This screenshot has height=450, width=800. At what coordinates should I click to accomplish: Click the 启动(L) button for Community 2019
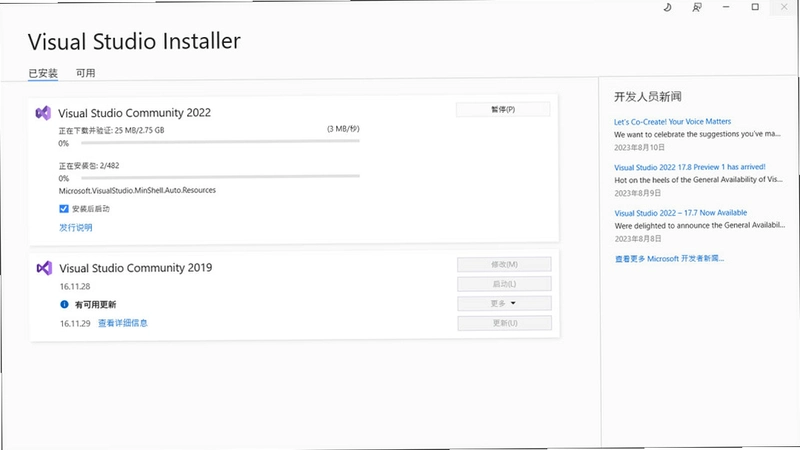coord(504,284)
